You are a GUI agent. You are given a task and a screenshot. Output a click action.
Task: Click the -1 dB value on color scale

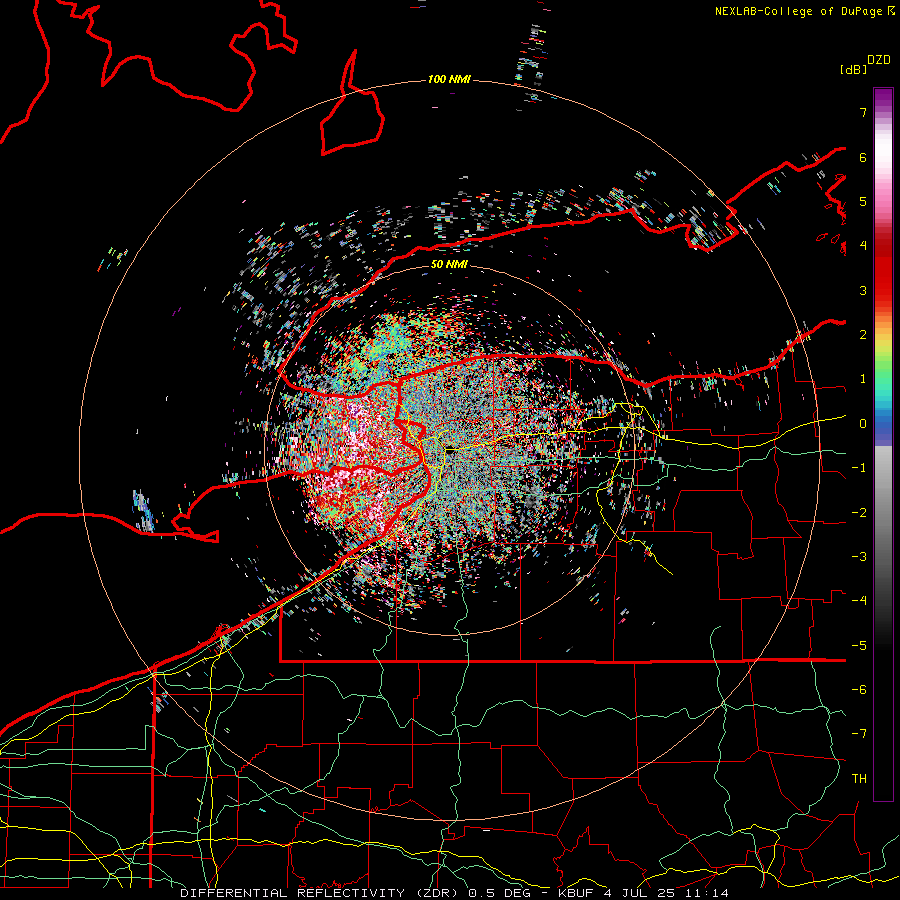(x=859, y=468)
